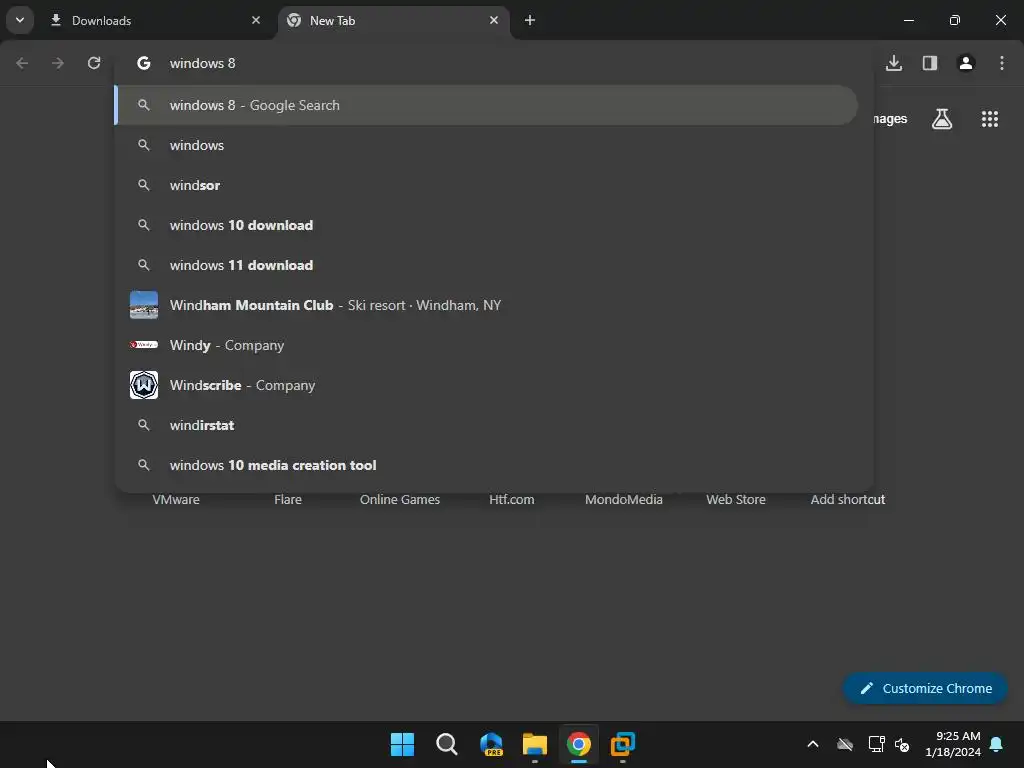Click the browser Forward arrow
1024x768 pixels.
point(58,63)
